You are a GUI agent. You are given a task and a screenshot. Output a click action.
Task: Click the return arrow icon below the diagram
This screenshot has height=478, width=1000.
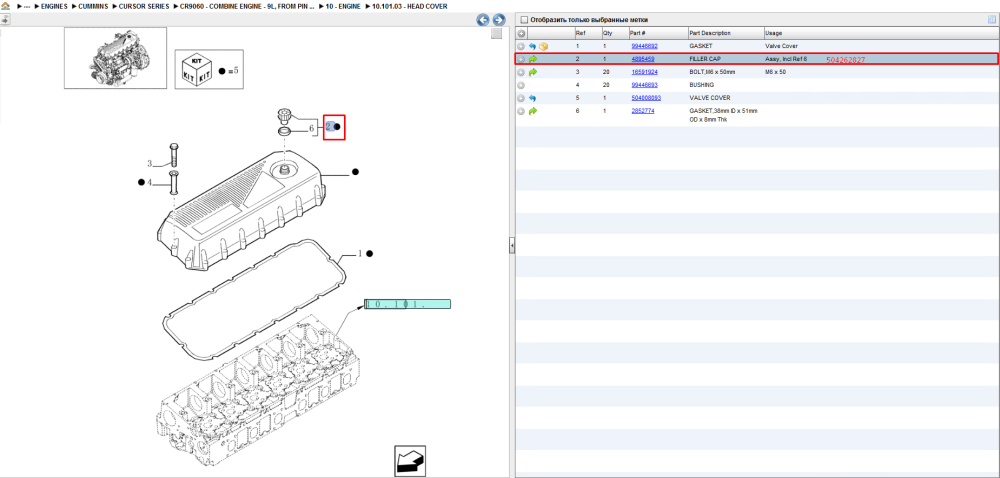409,461
